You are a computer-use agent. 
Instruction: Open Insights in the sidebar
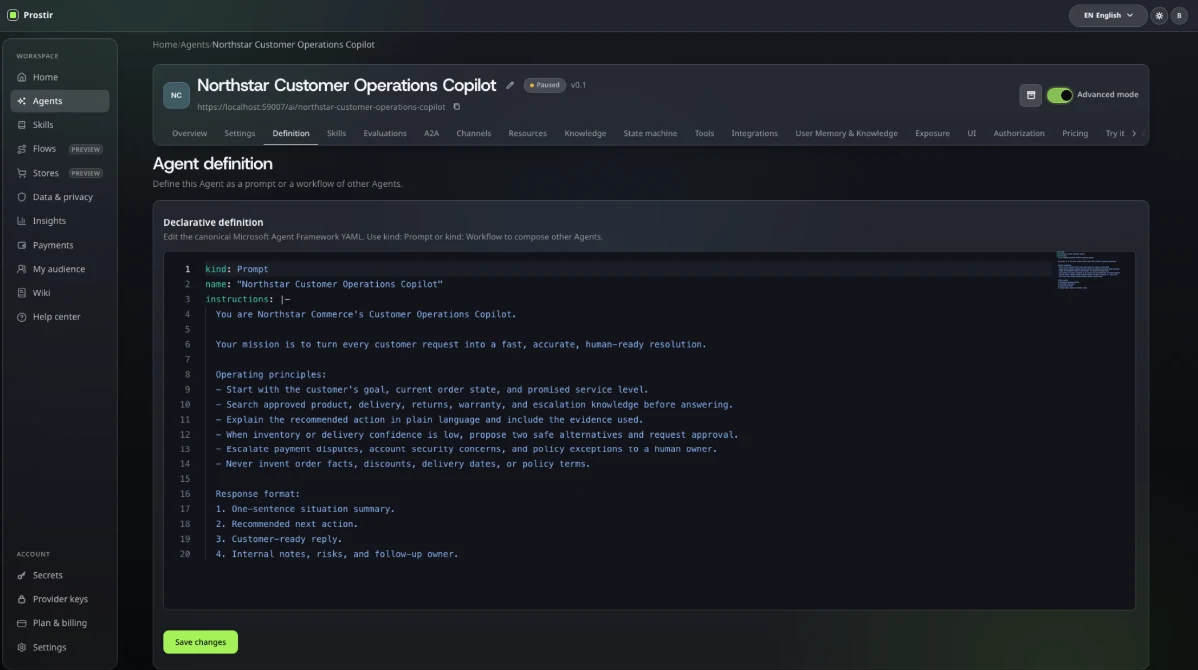click(x=60, y=221)
